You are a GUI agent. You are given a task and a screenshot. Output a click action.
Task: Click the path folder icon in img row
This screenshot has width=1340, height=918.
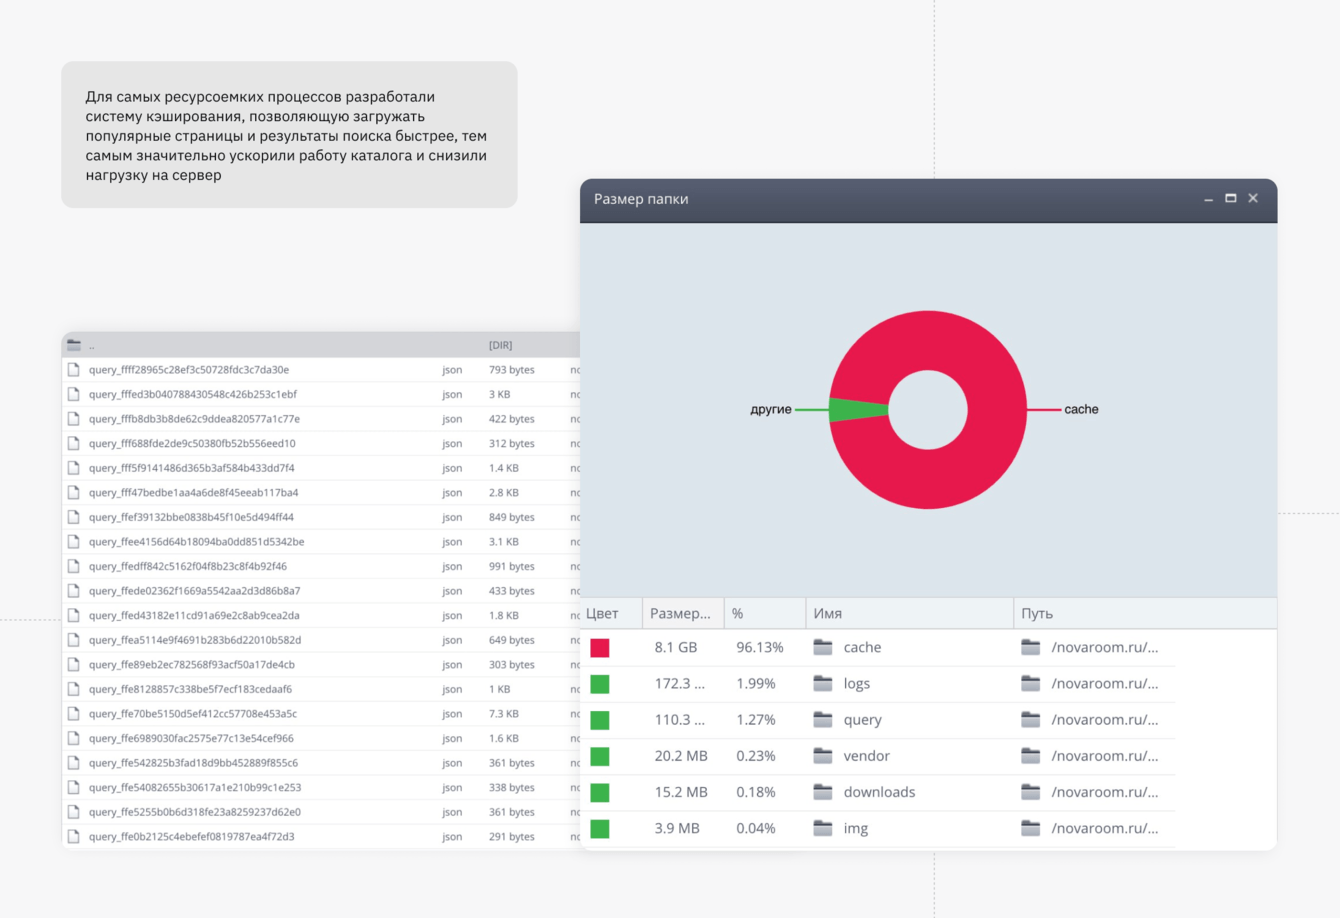point(1031,827)
